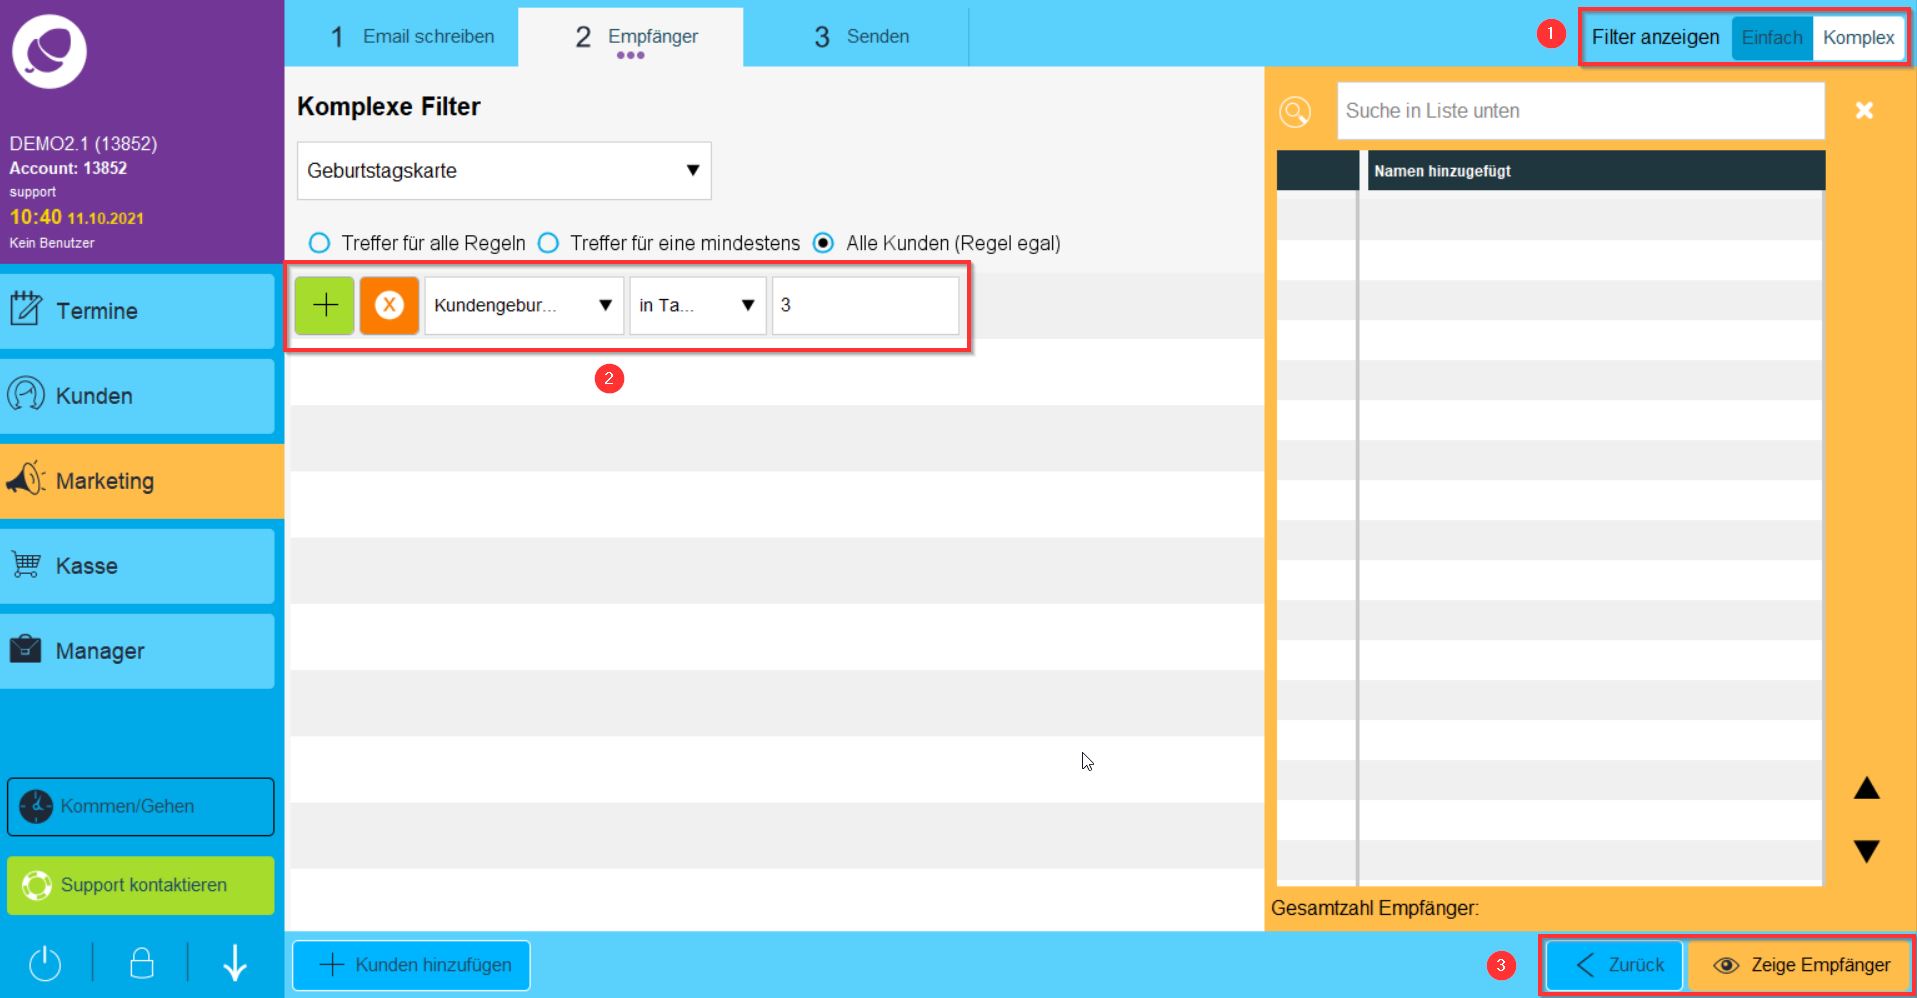
Task: Click down arrow icon in bottom bar
Action: pos(235,963)
